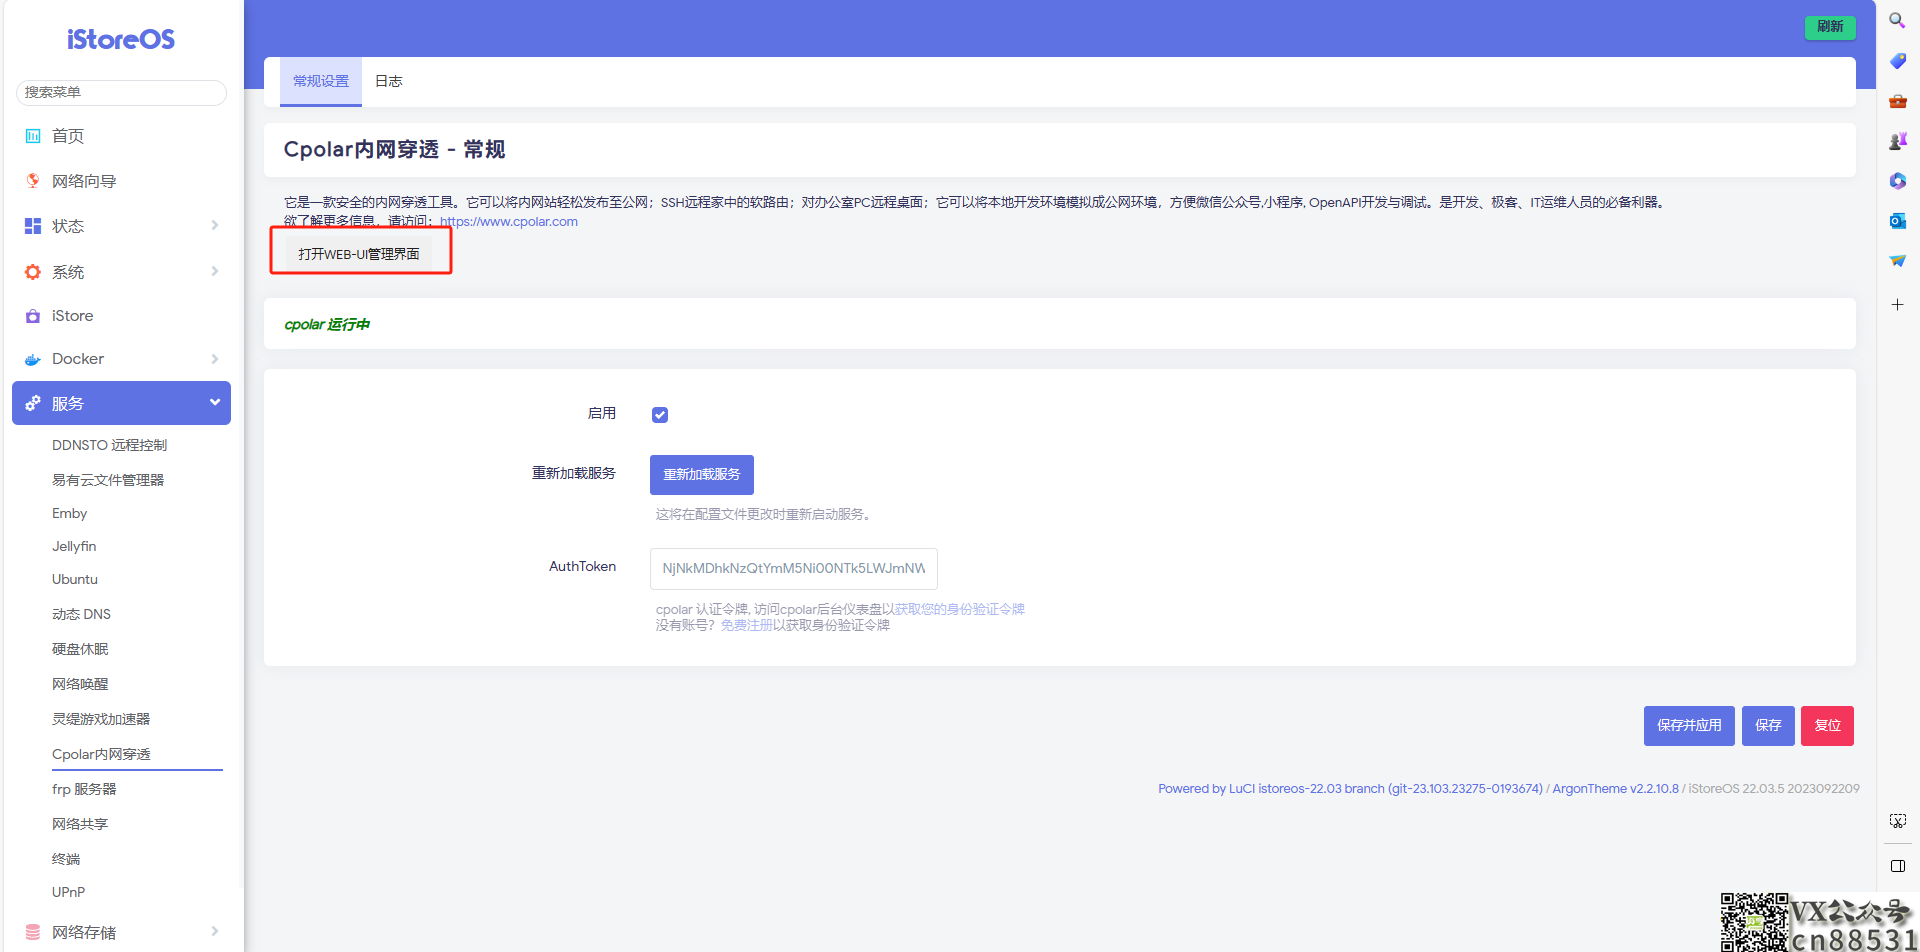Click the Docker whale icon
The image size is (1920, 952).
(x=33, y=359)
